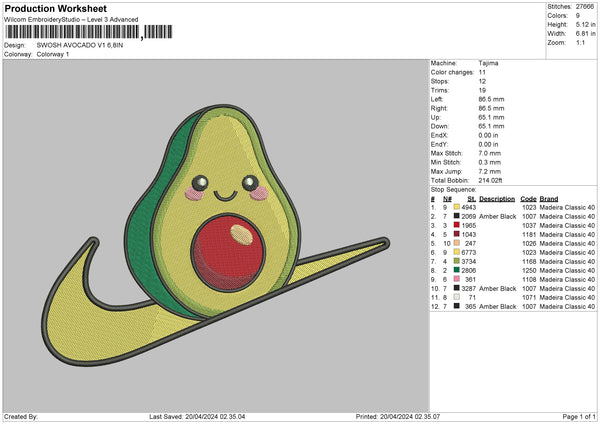Select the black swatch beside stitch count 365
600x424 pixels.
[x=457, y=306]
